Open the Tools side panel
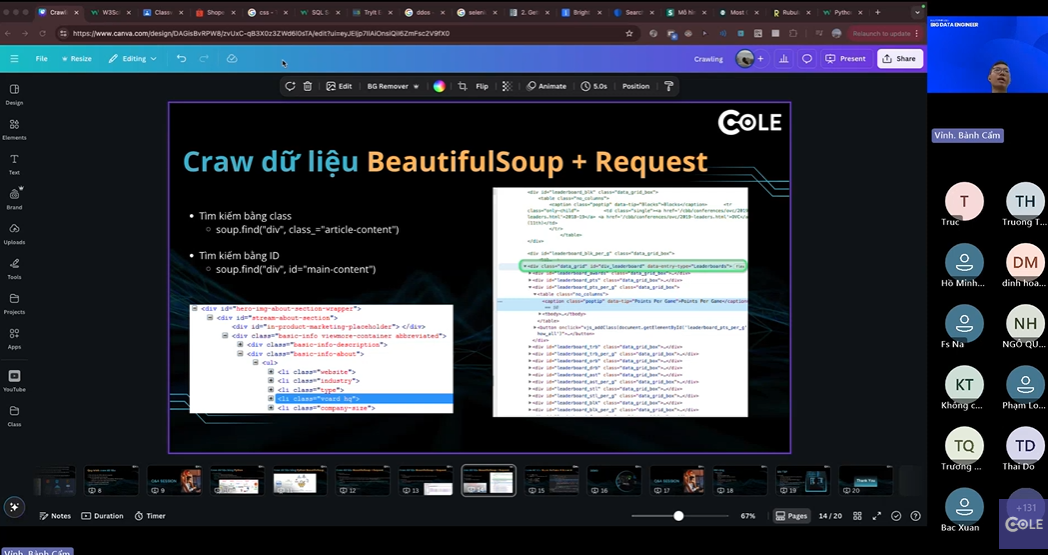 click(x=14, y=269)
